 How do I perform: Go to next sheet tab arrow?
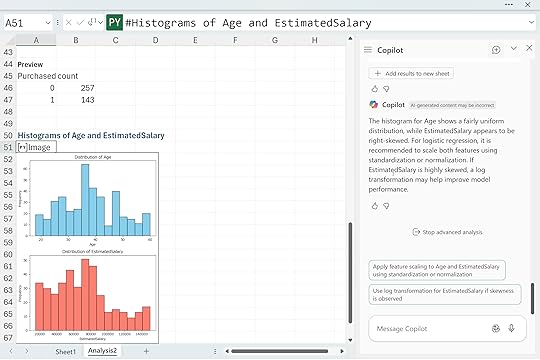[27, 351]
